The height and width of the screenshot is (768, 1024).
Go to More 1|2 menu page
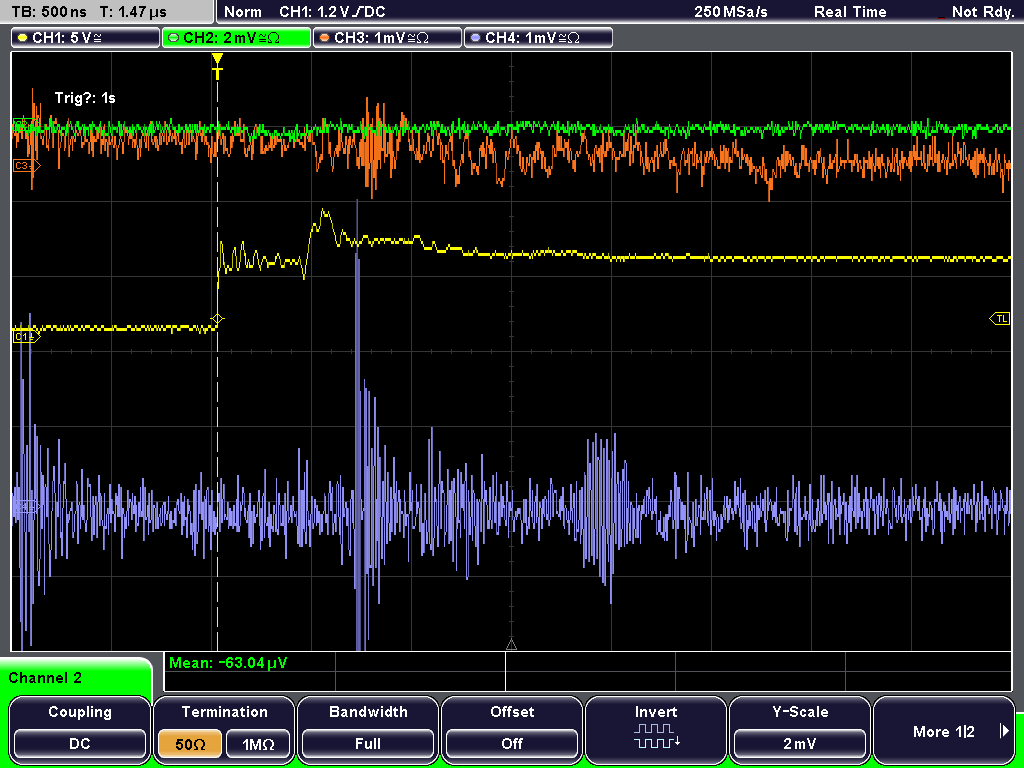point(944,731)
